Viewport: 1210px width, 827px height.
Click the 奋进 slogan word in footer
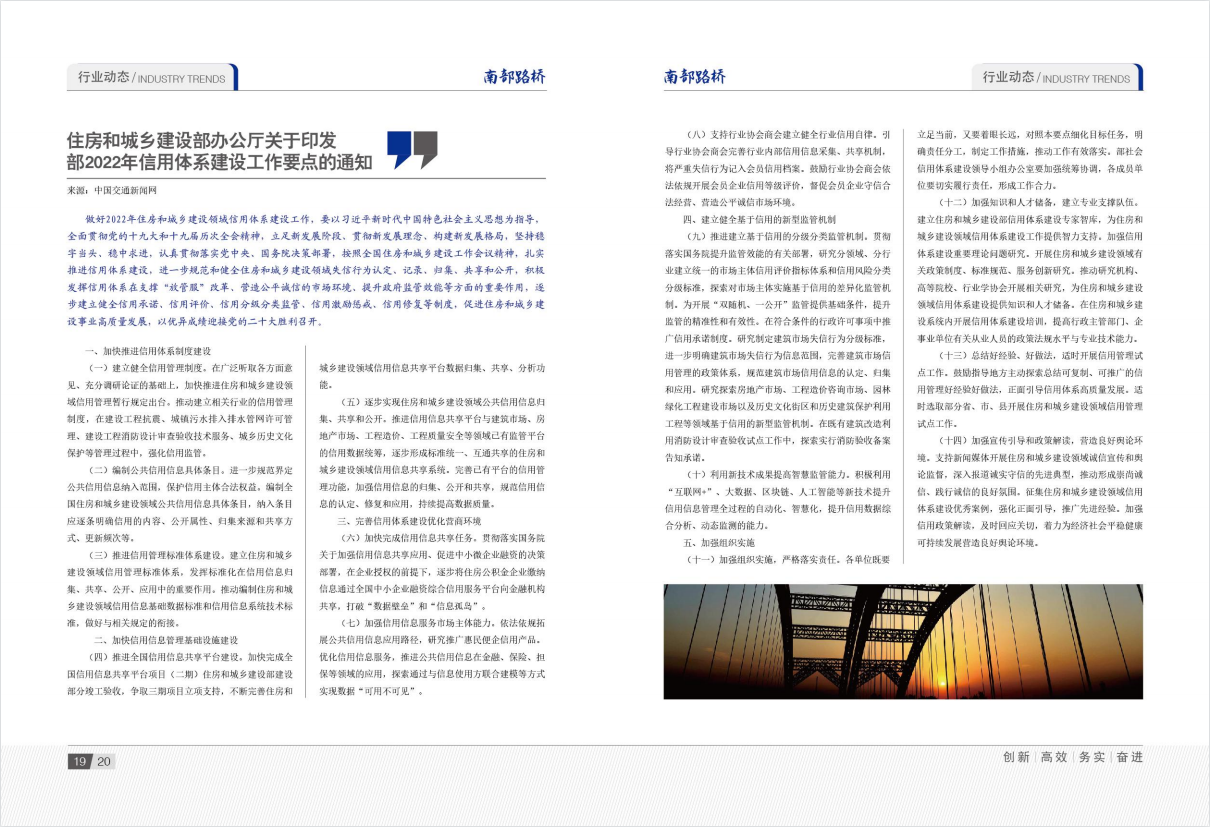pos(1129,758)
